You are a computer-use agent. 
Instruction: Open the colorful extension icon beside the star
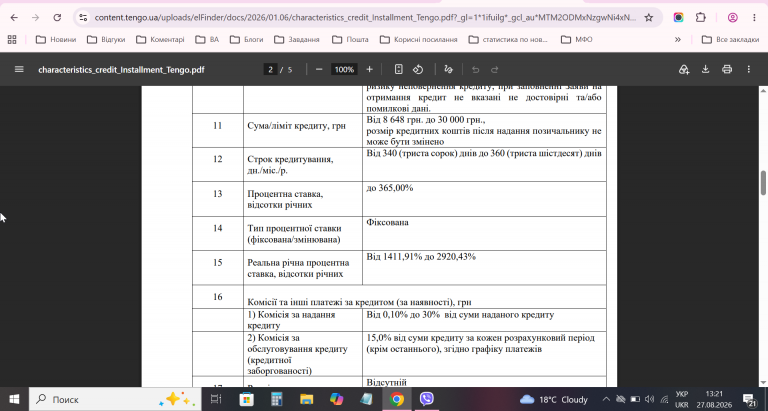[x=678, y=18]
